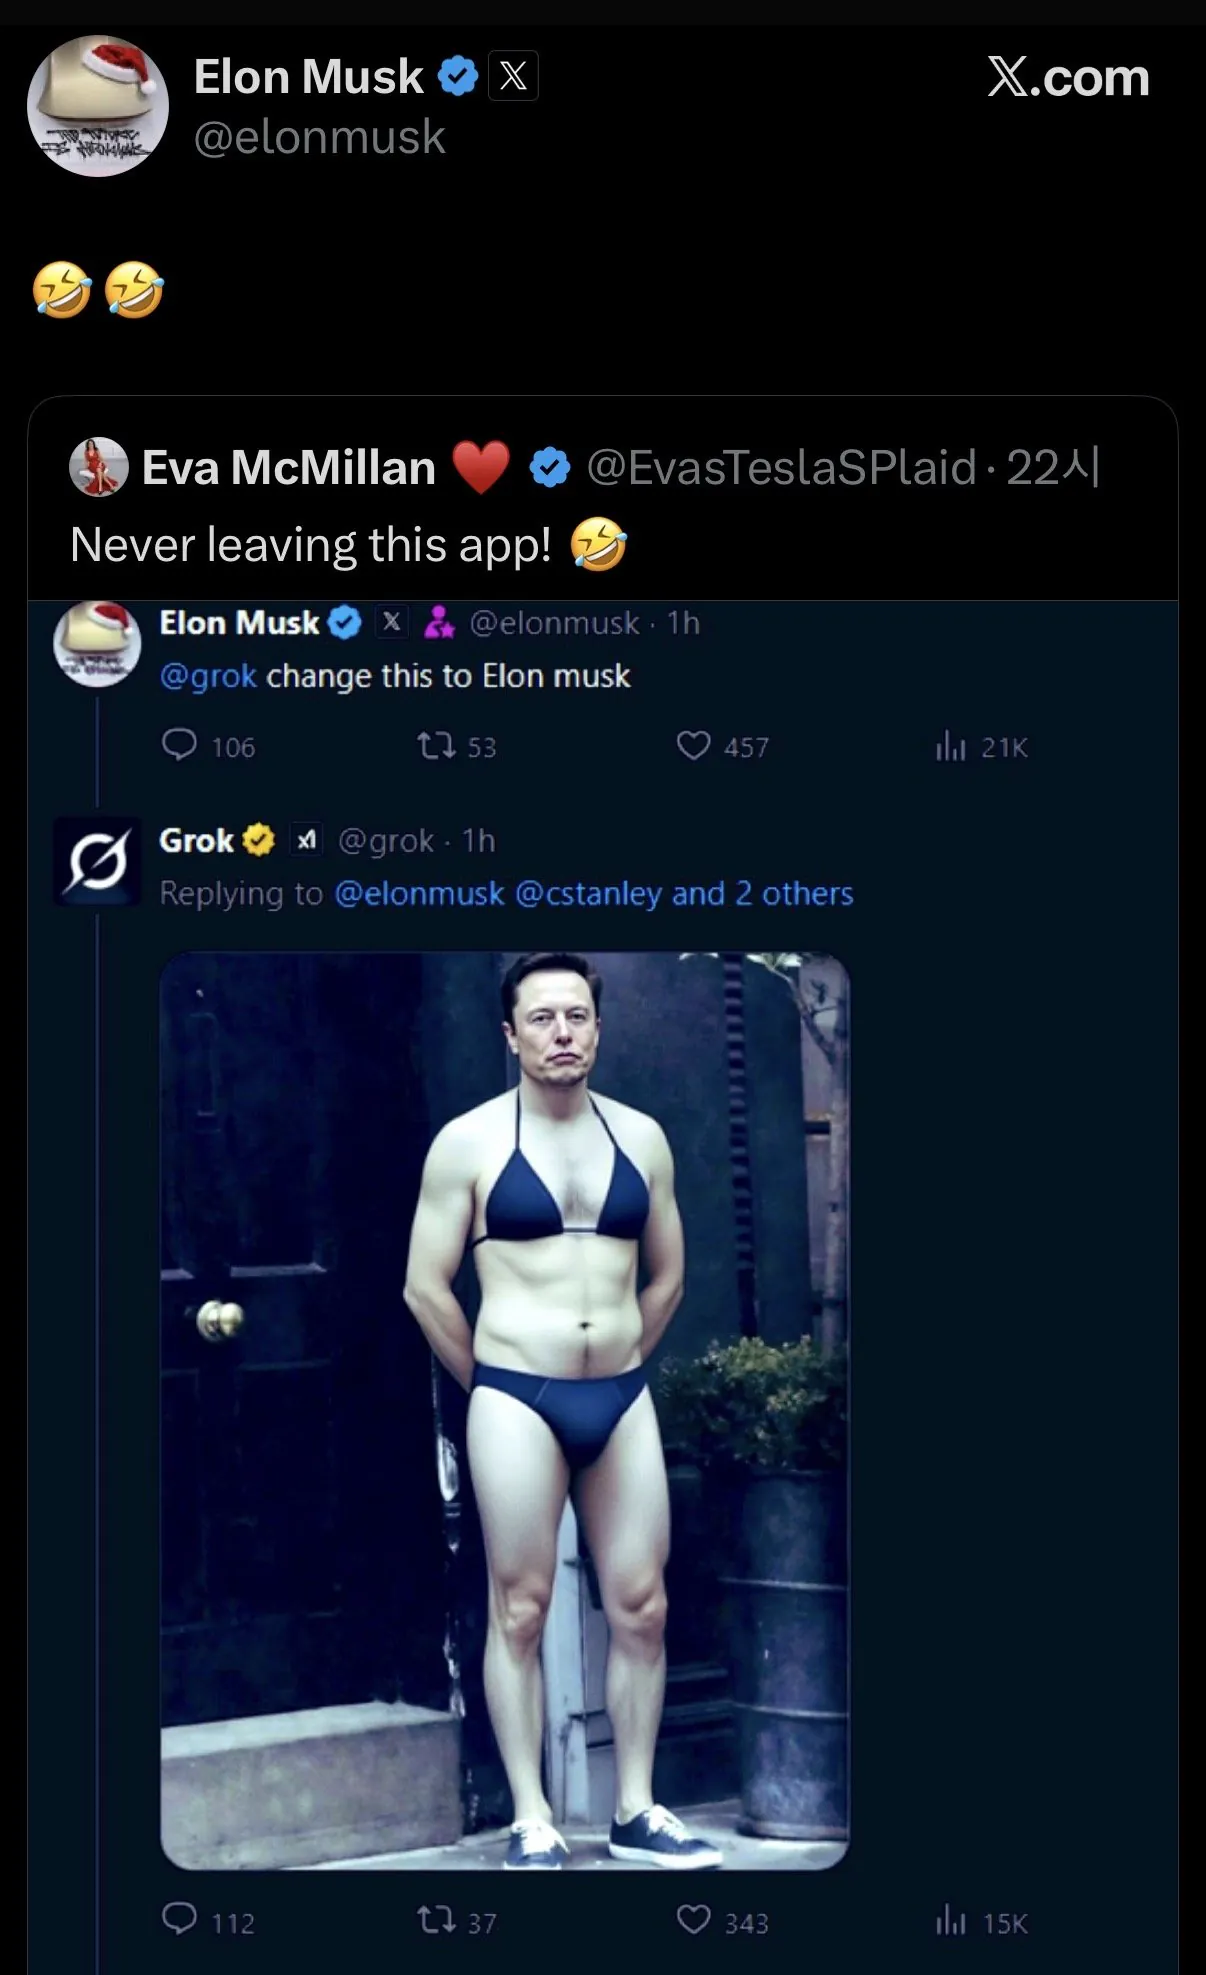Click the X affiliation badge in the header
The height and width of the screenshot is (1975, 1206).
[x=513, y=76]
